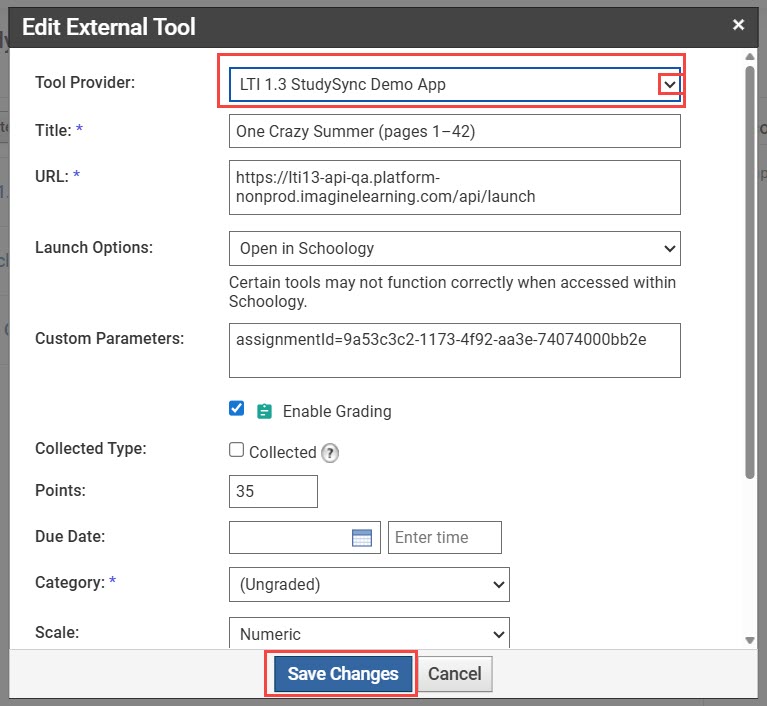Click the Due Date field
Viewport: 767px width, 706px height.
tap(304, 537)
